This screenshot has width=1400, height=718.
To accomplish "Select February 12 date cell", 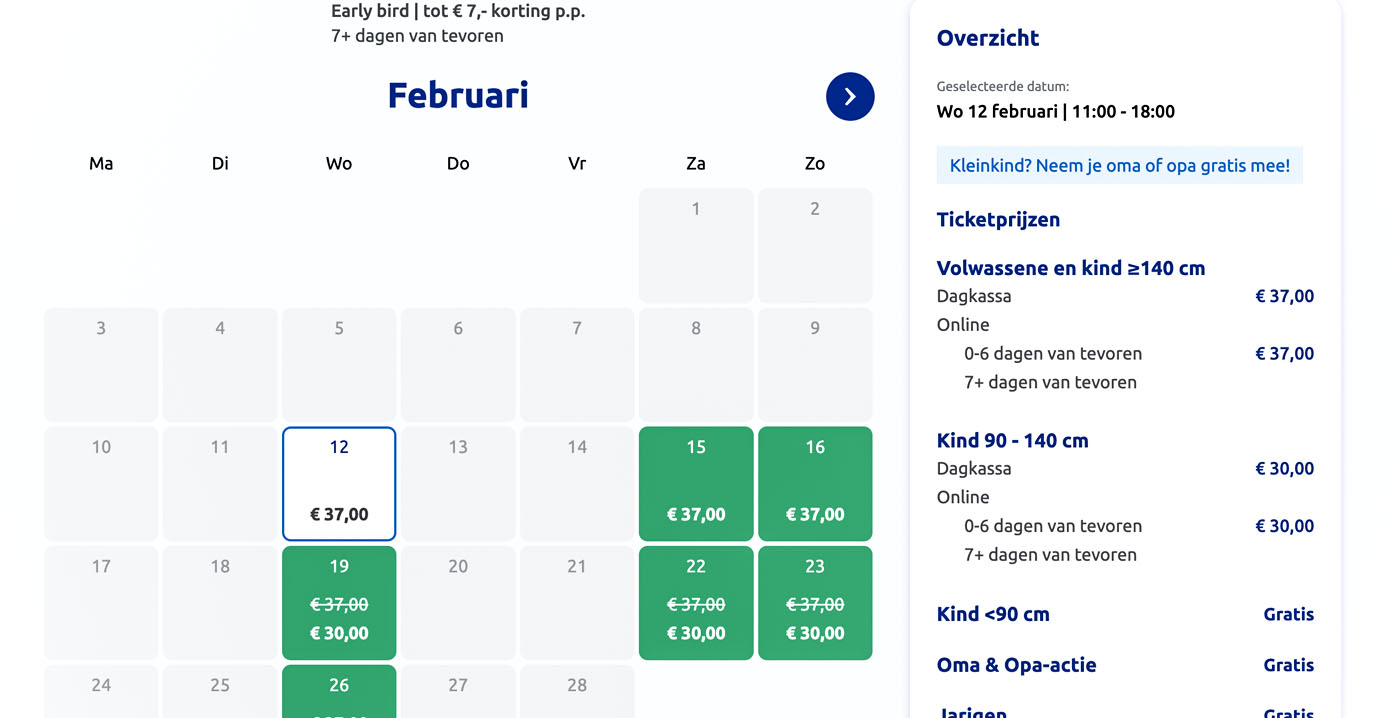I will point(339,484).
